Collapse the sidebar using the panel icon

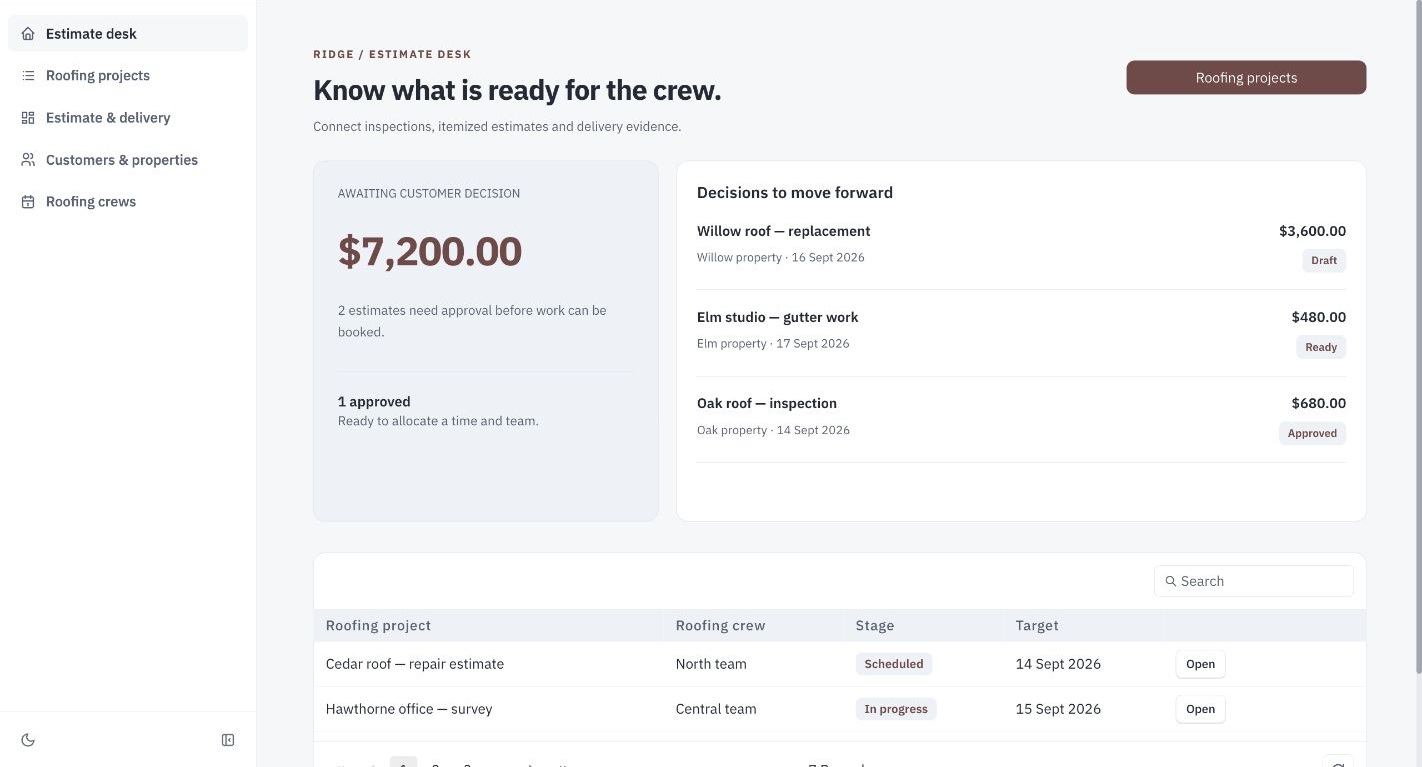tap(228, 740)
